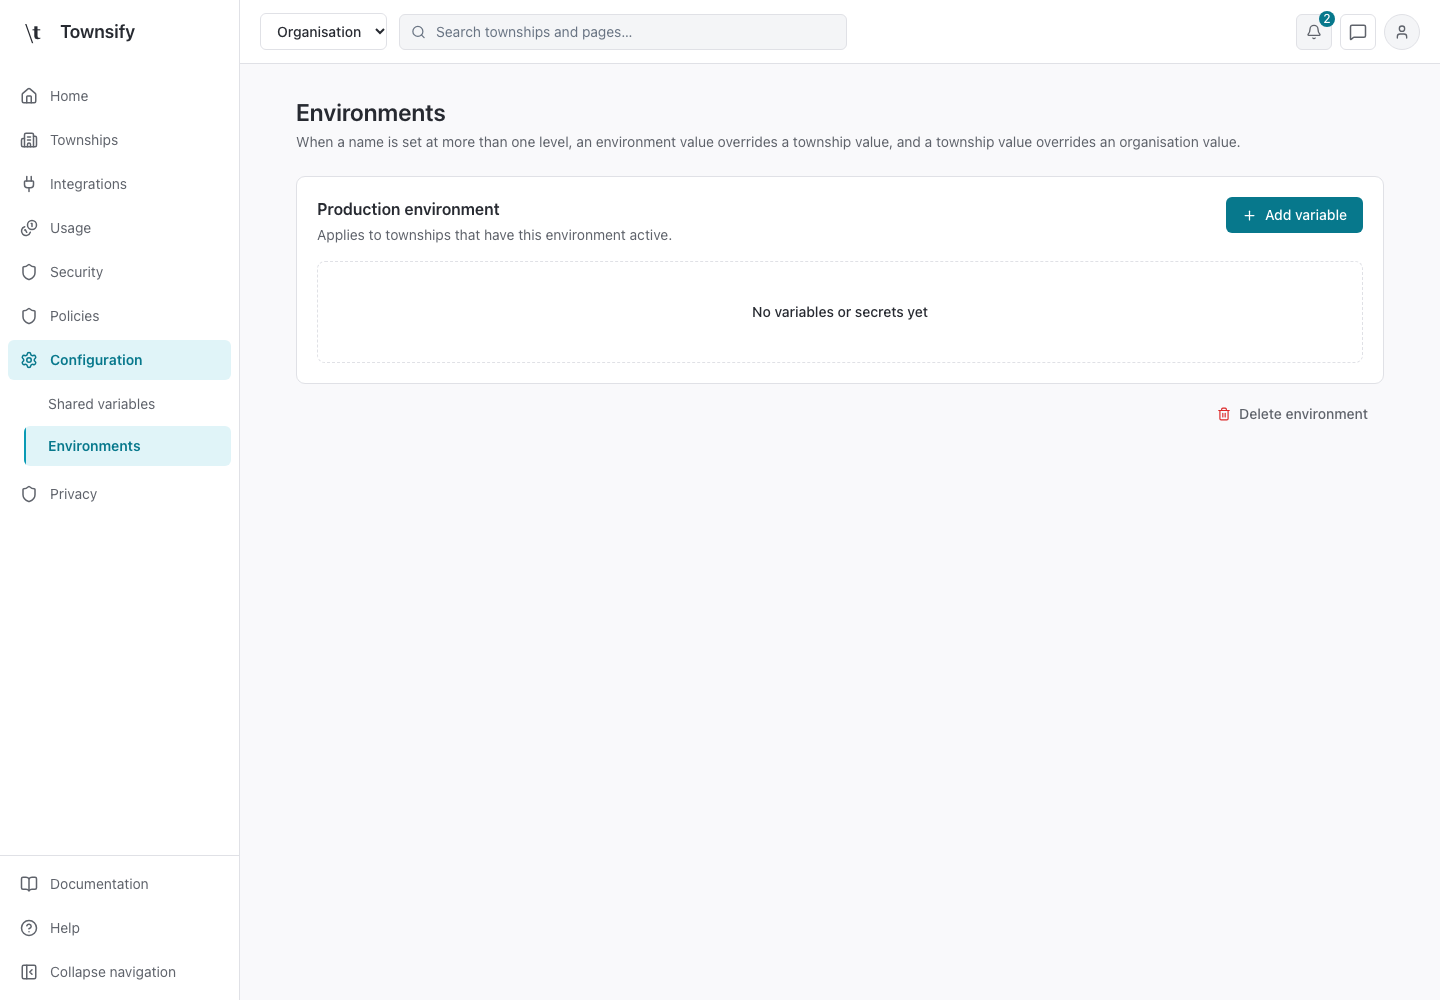The width and height of the screenshot is (1440, 1000).
Task: Click the Security shield icon
Action: point(29,272)
